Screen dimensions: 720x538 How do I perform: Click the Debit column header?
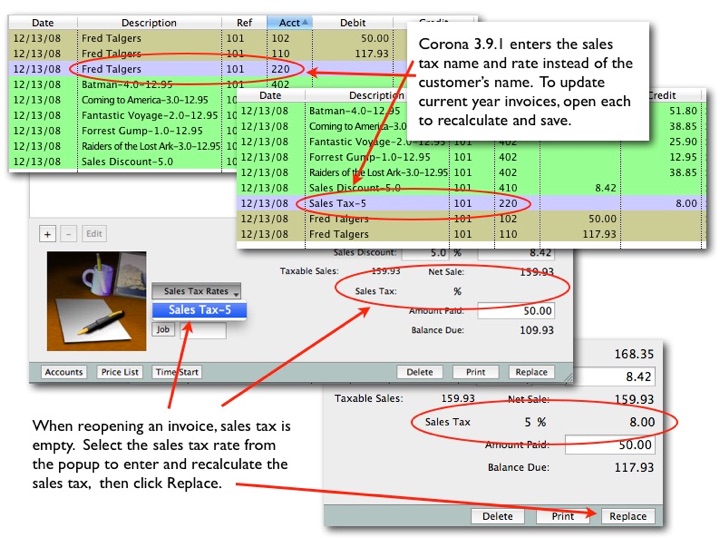click(x=353, y=22)
